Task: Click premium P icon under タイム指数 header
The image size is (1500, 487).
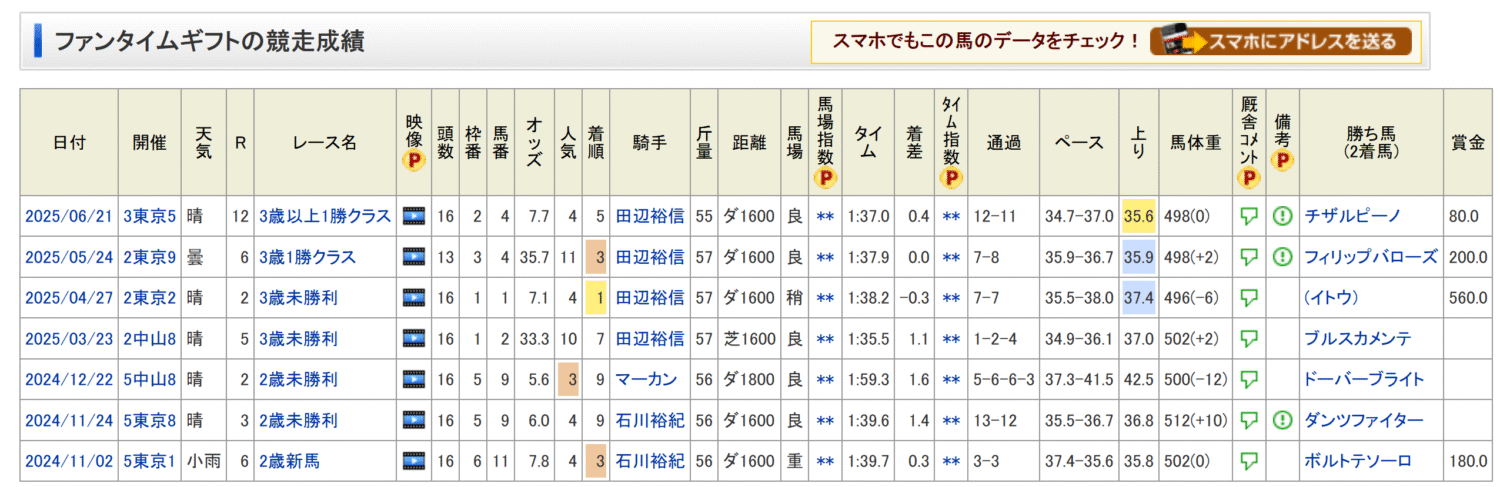Action: click(x=951, y=179)
